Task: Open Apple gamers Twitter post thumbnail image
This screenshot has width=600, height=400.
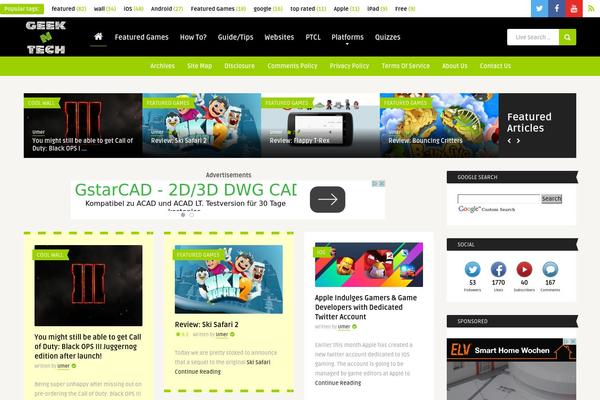Action: click(368, 264)
